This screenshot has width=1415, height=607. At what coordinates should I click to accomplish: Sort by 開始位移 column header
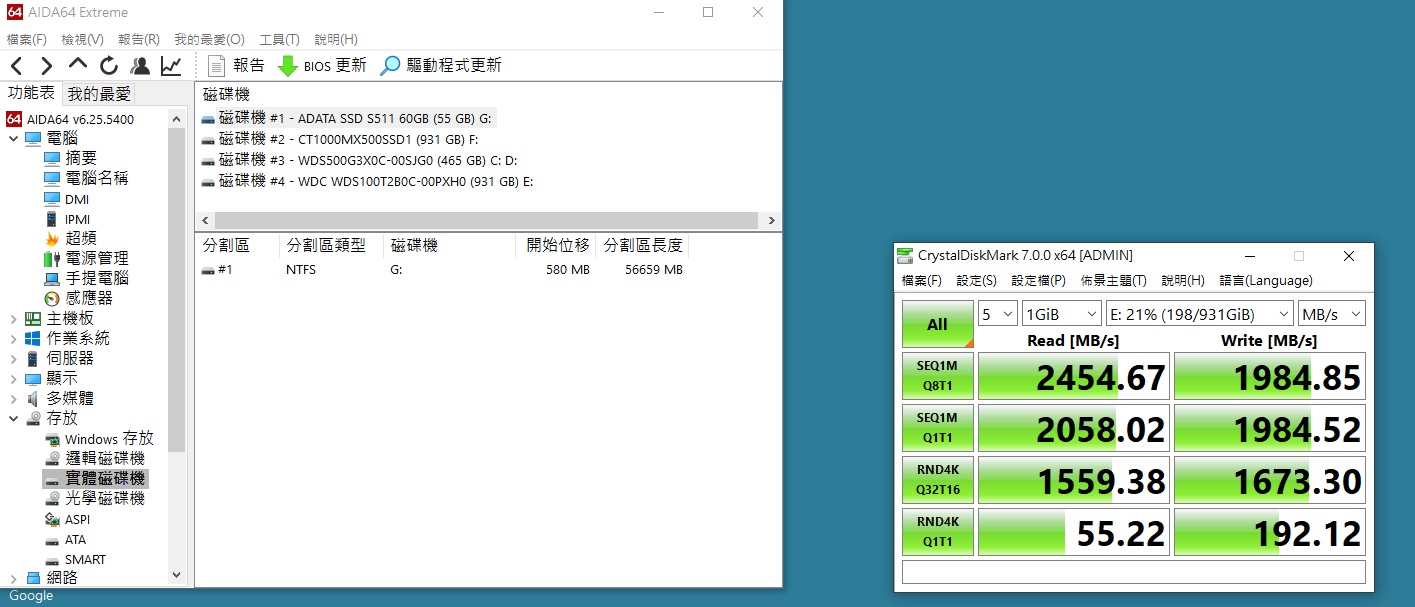coord(555,245)
